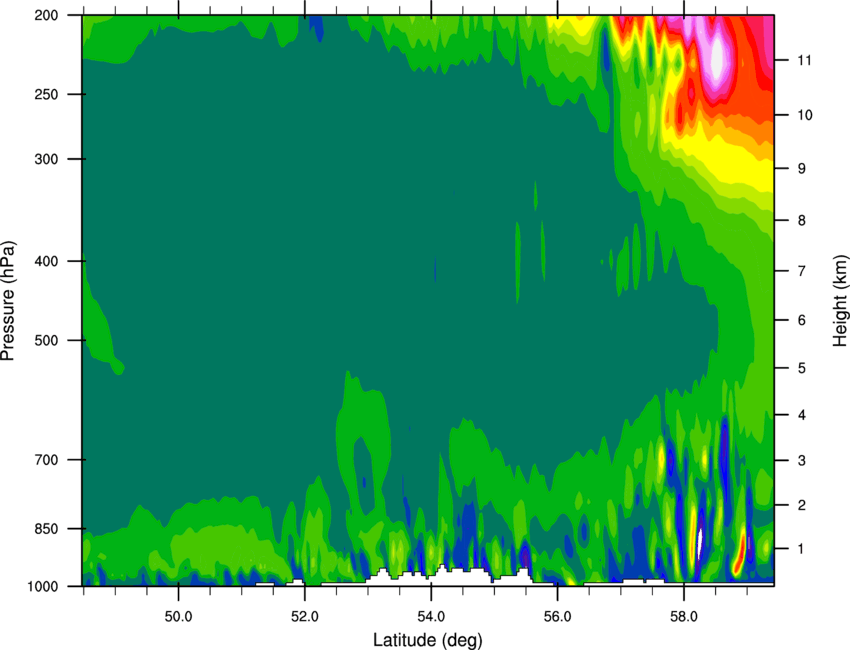The height and width of the screenshot is (650, 850).
Task: Click the 4 km height label
Action: pyautogui.click(x=802, y=415)
